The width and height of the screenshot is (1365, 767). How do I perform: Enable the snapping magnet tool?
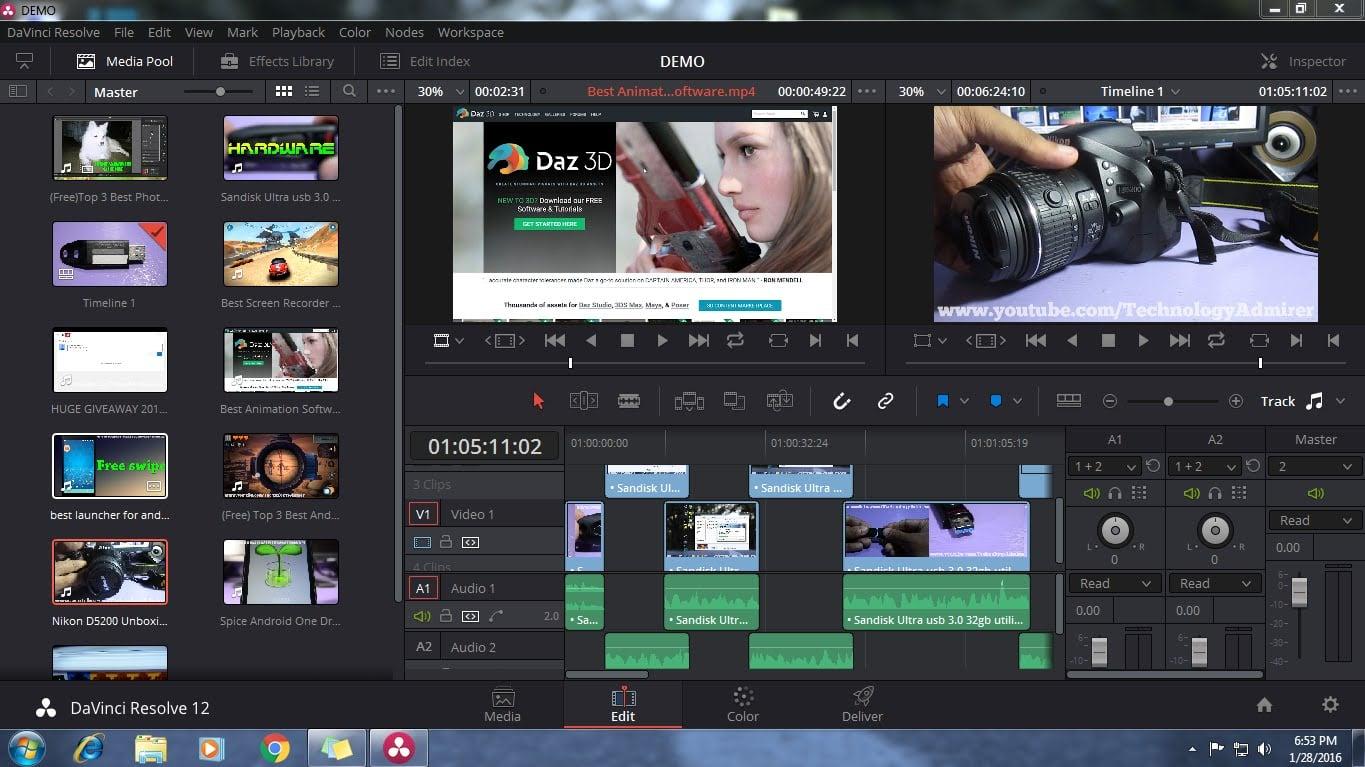(841, 400)
